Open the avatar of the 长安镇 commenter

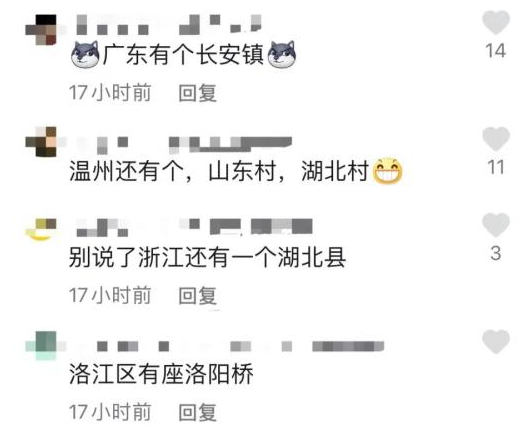41,30
